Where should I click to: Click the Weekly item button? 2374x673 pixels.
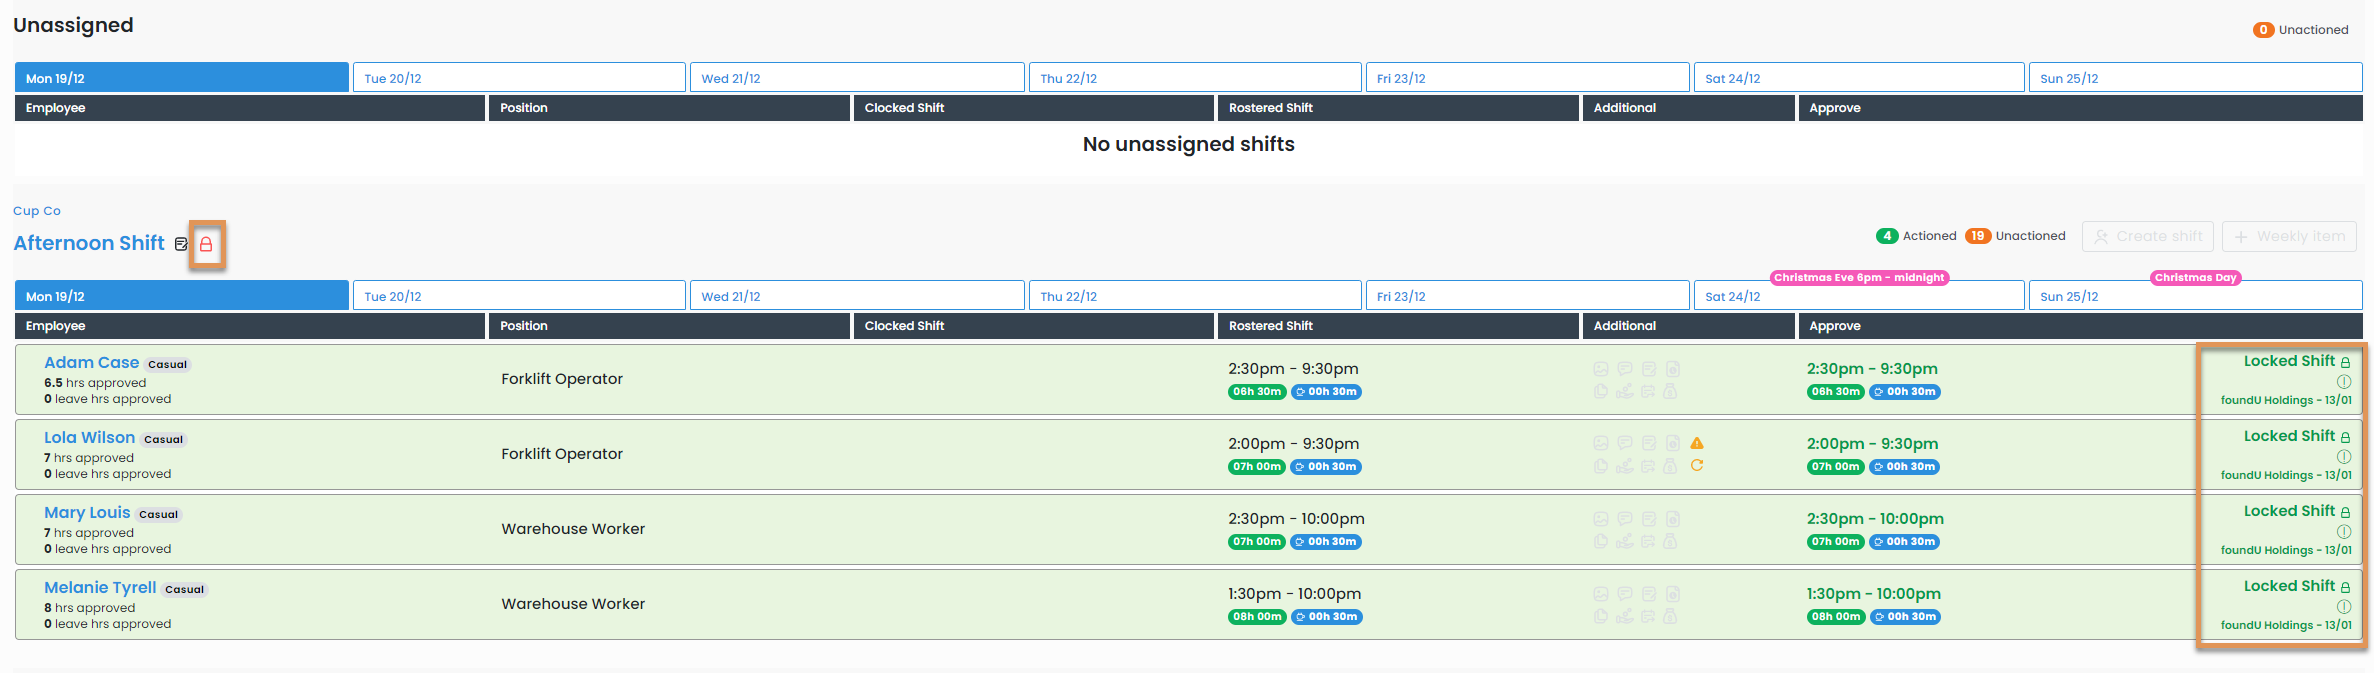click(2288, 237)
